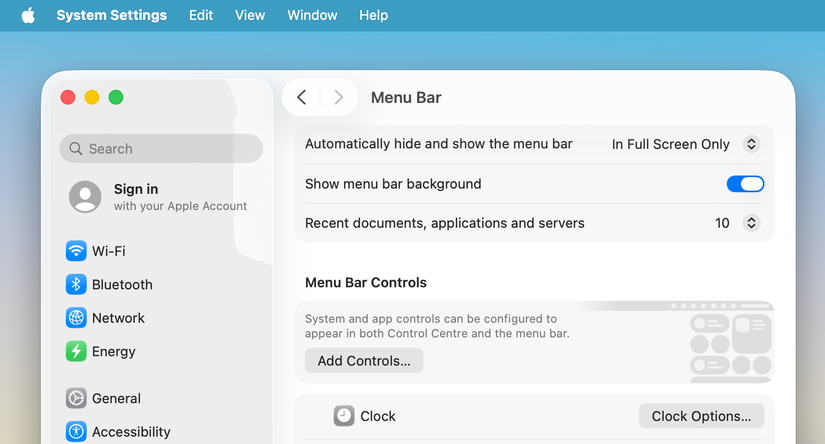Click the Menu Bar Controls heading
Image resolution: width=825 pixels, height=444 pixels.
[366, 282]
